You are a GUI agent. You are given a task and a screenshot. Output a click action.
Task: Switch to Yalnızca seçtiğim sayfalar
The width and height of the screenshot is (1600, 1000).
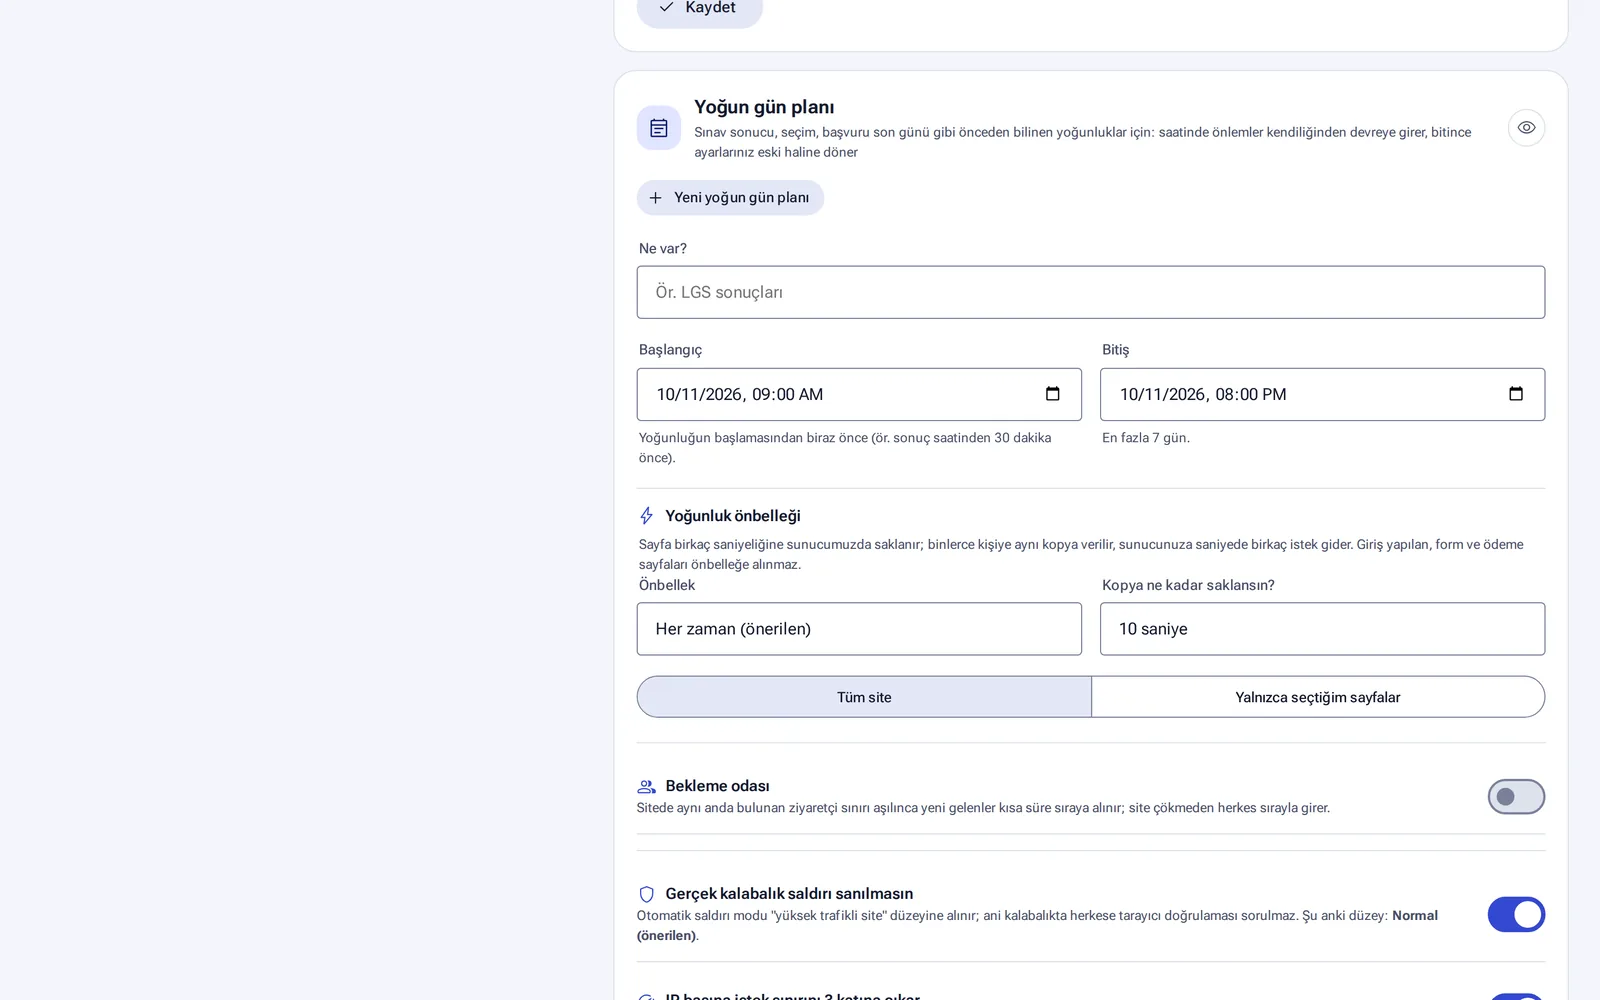(1318, 697)
